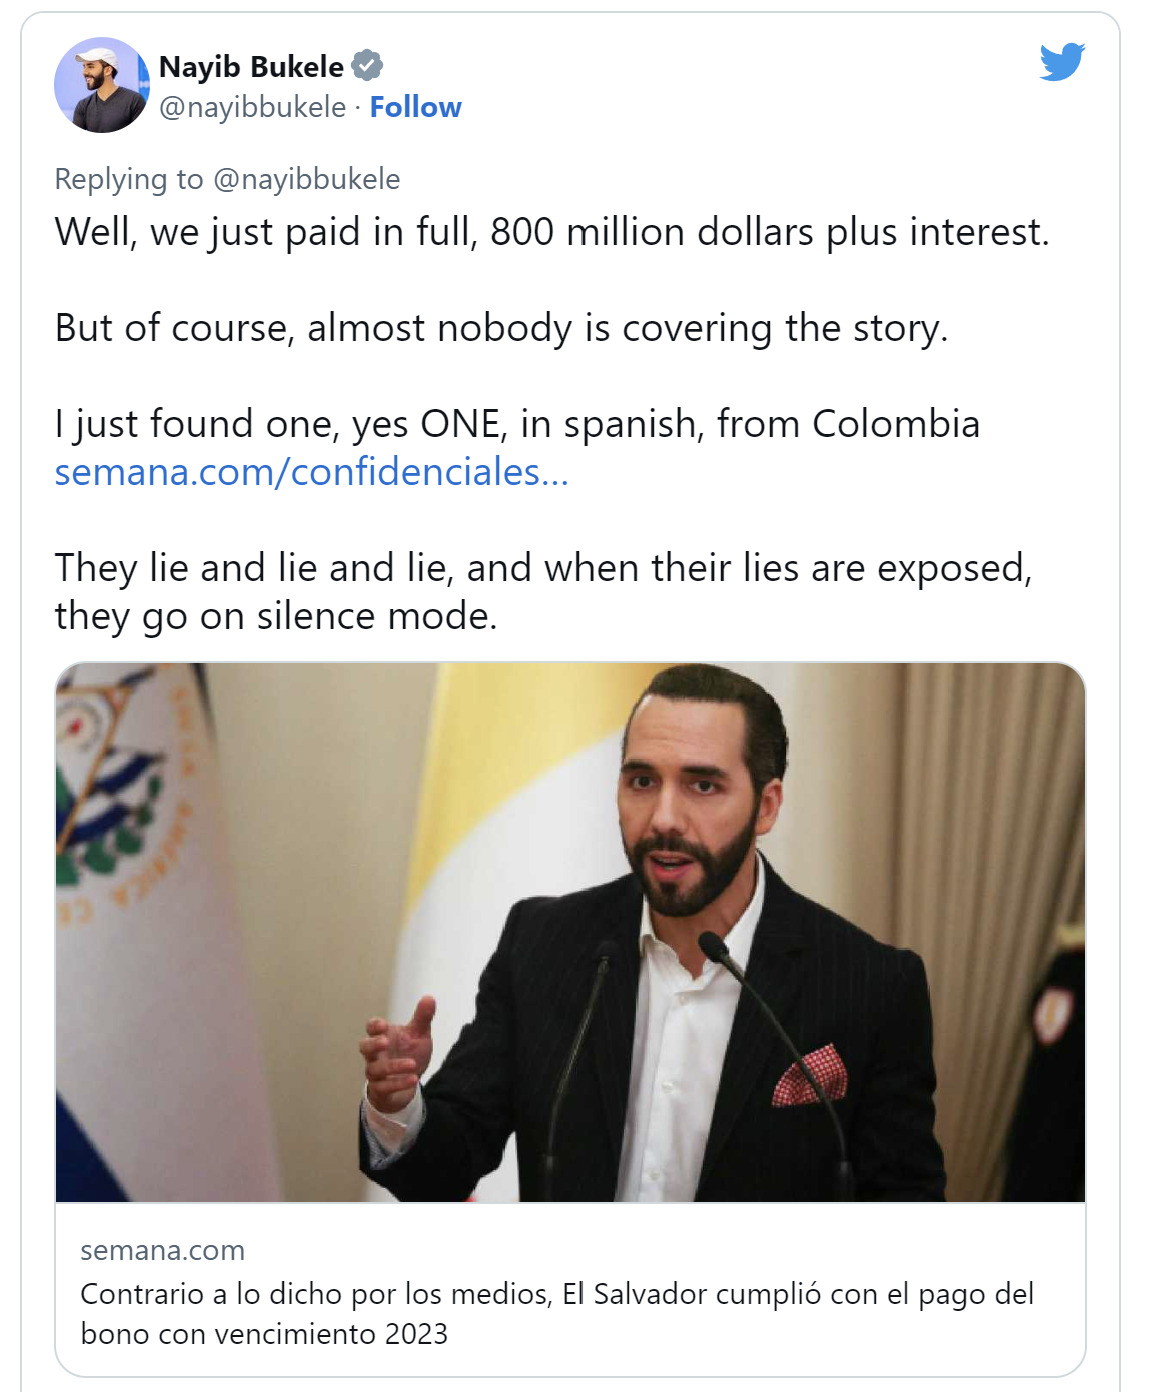
Task: Open the article preview photo
Action: pos(570,931)
